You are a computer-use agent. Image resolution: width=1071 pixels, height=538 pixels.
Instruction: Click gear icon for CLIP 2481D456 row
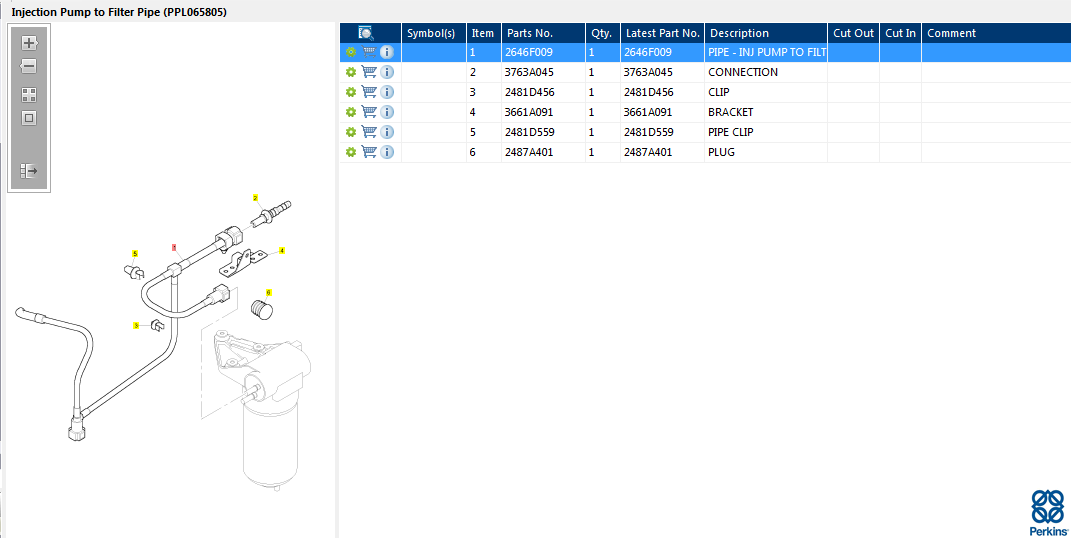[351, 91]
